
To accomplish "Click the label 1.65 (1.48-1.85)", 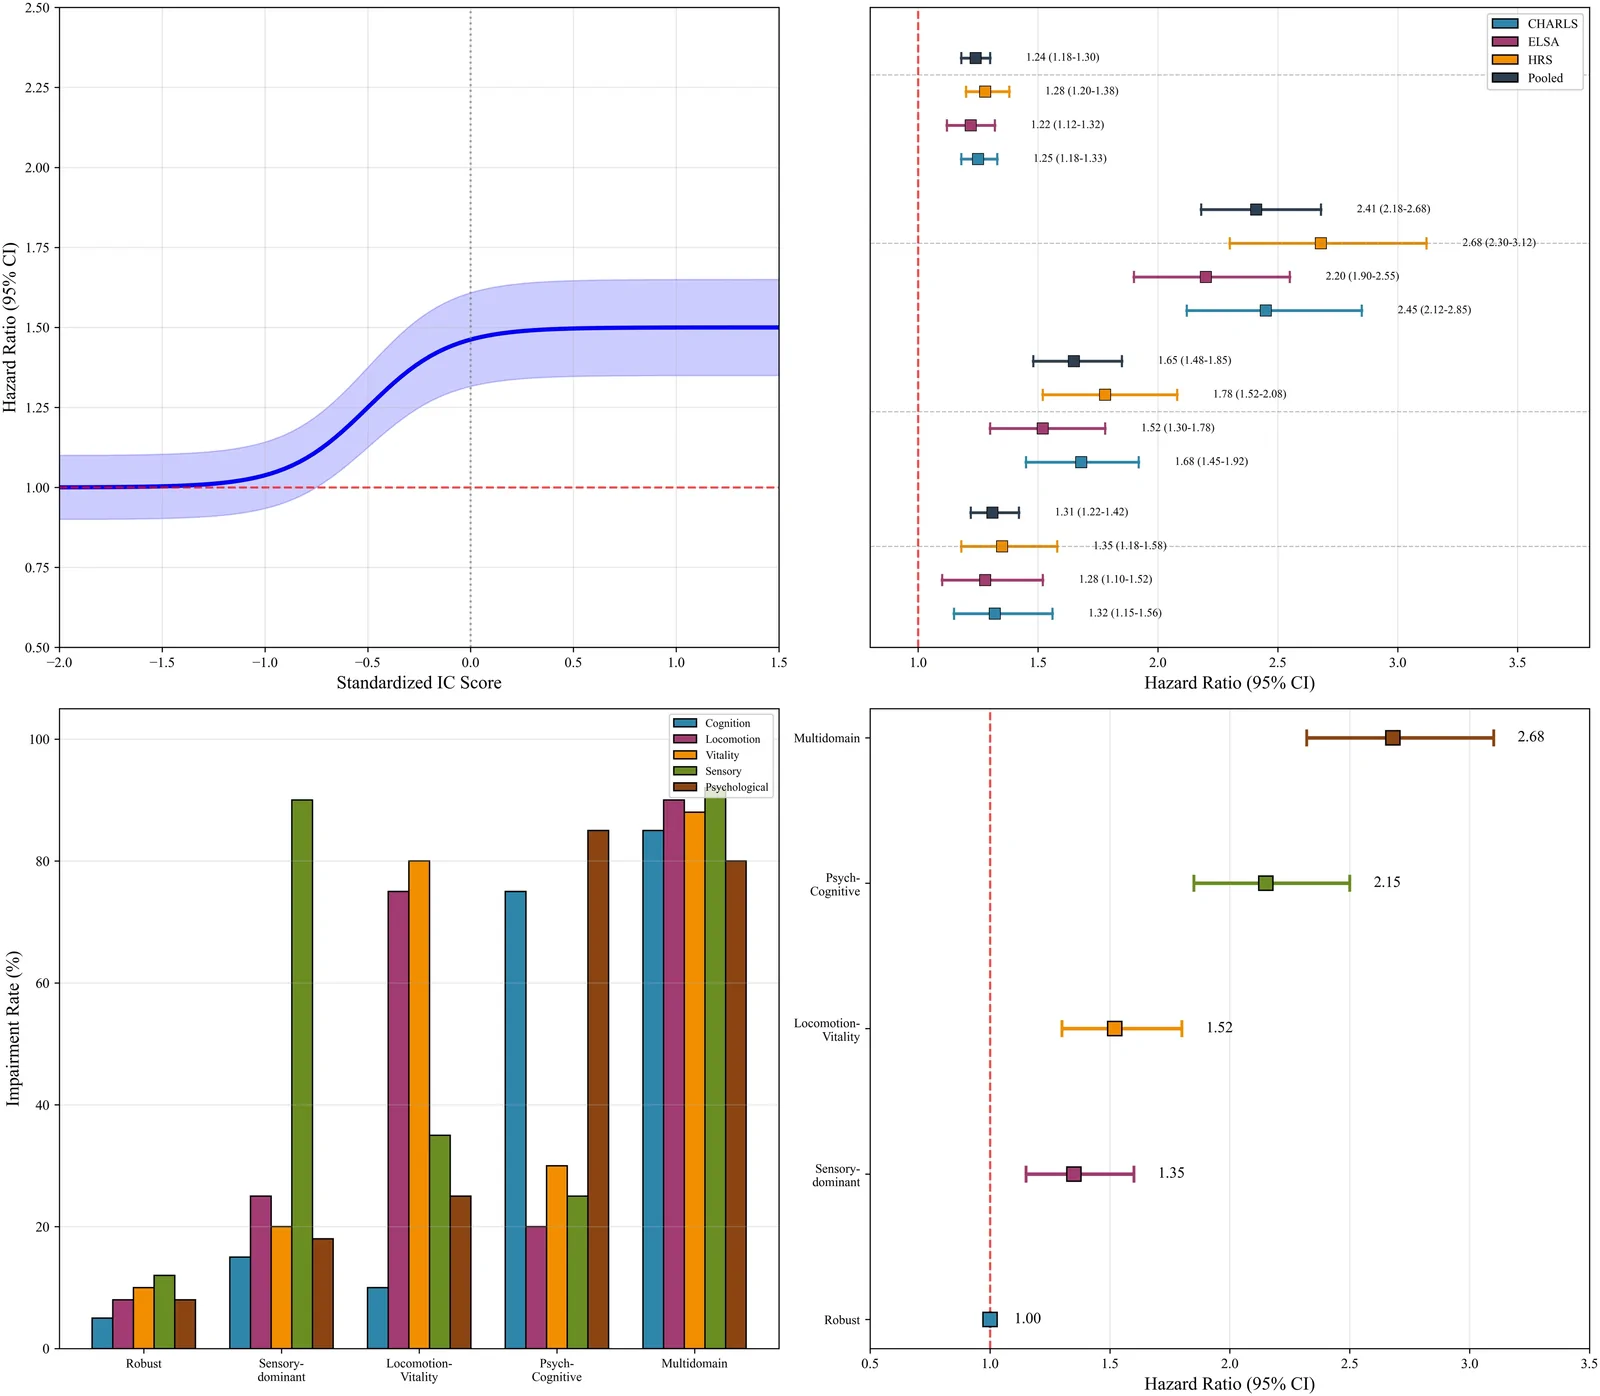I will click(x=1195, y=360).
